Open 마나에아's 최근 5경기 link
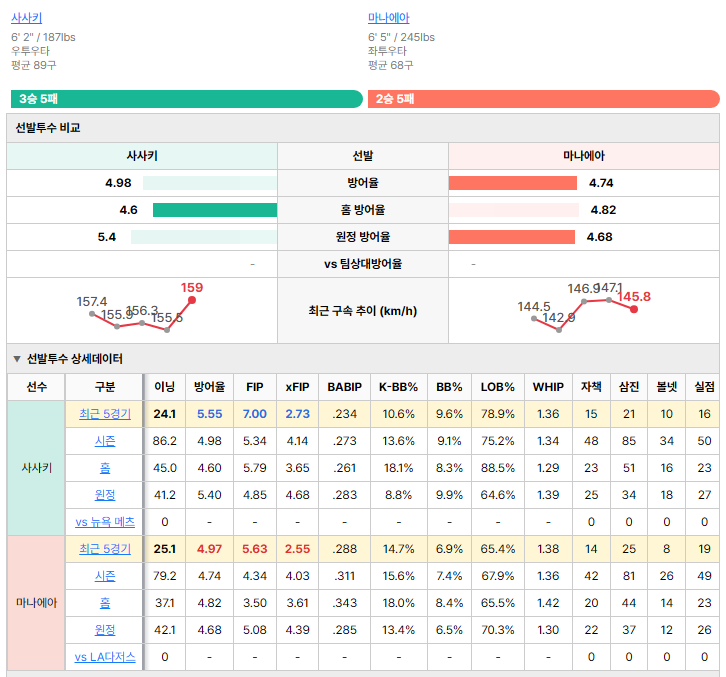Image resolution: width=726 pixels, height=677 pixels. pyautogui.click(x=105, y=549)
